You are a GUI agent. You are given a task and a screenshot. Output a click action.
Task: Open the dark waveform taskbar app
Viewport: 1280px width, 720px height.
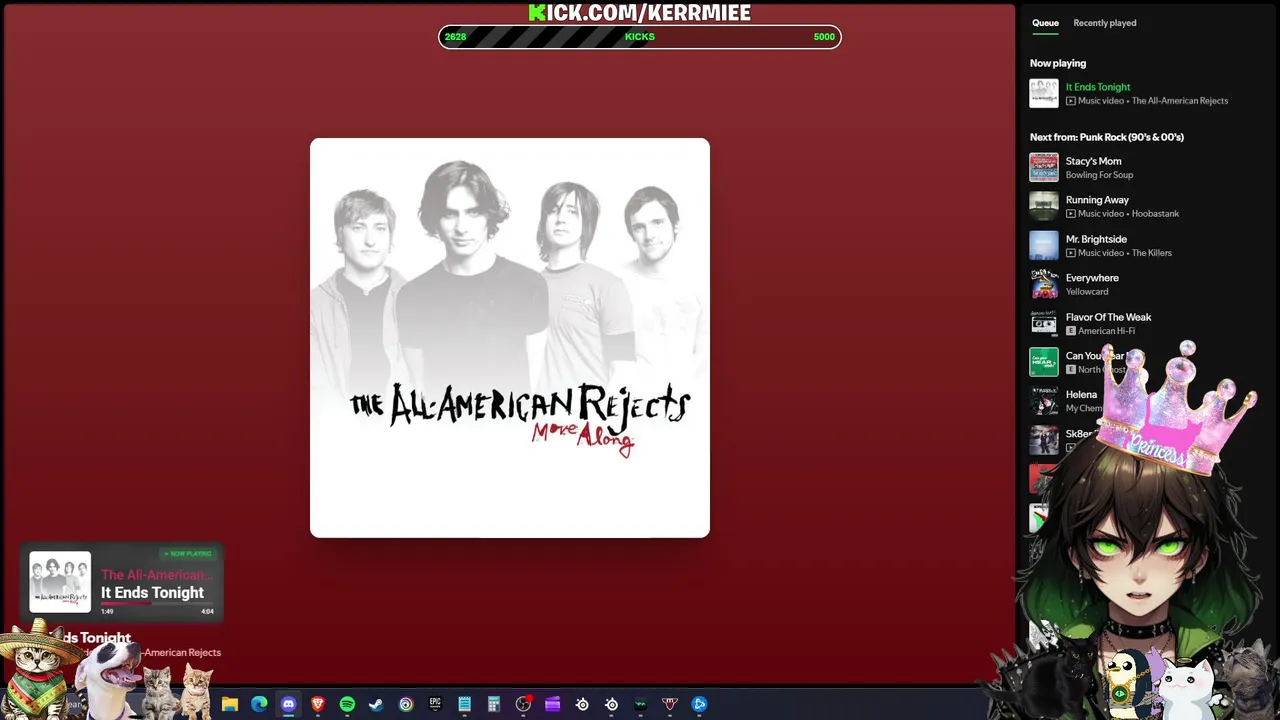(640, 704)
